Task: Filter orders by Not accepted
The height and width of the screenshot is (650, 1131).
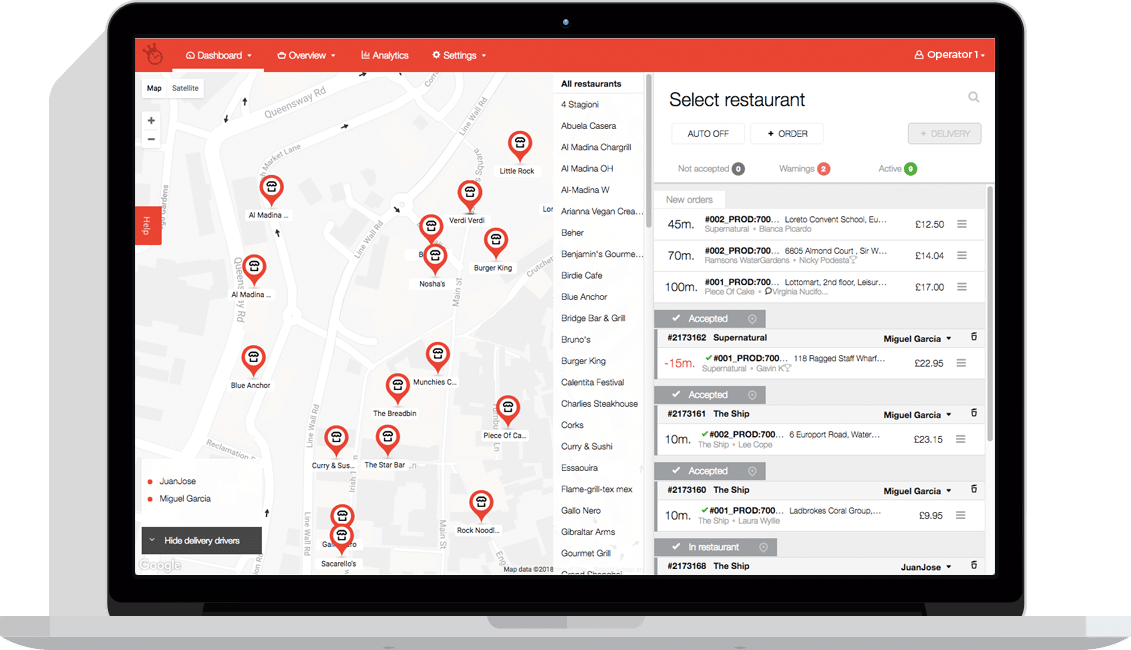Action: click(710, 169)
